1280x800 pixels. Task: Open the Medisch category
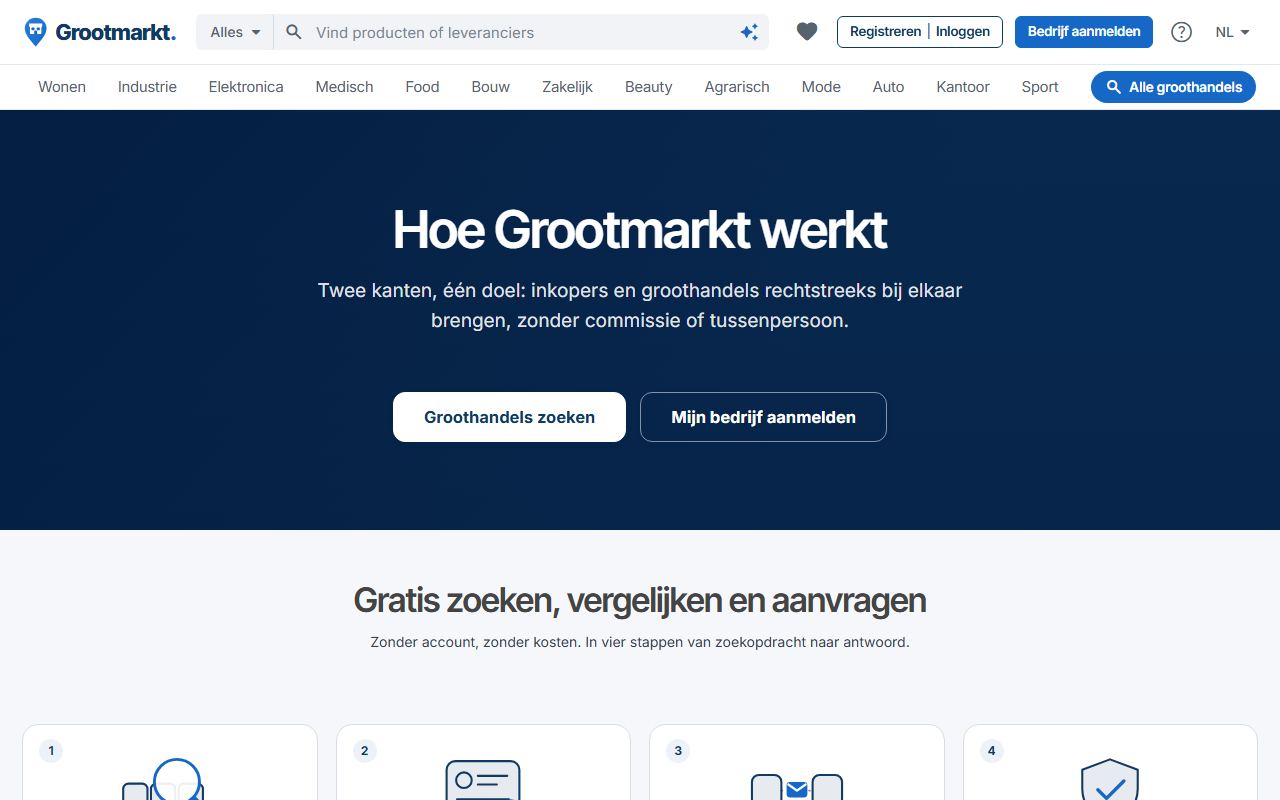(344, 87)
